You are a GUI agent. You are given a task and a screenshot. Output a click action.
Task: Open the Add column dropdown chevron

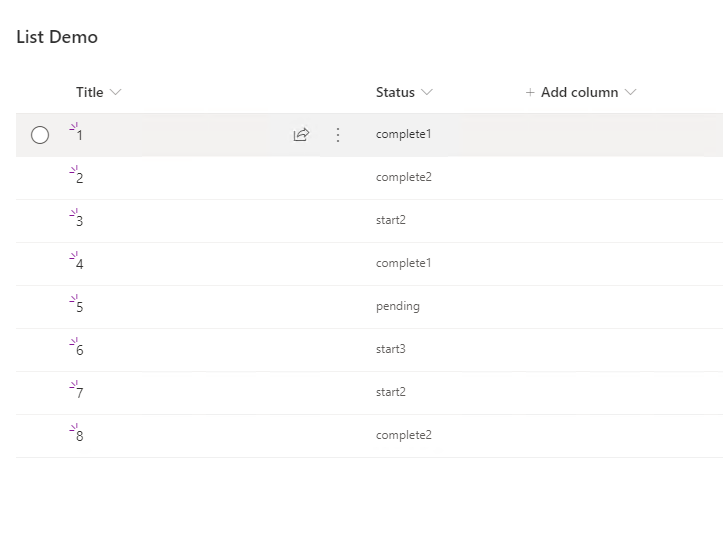click(630, 93)
